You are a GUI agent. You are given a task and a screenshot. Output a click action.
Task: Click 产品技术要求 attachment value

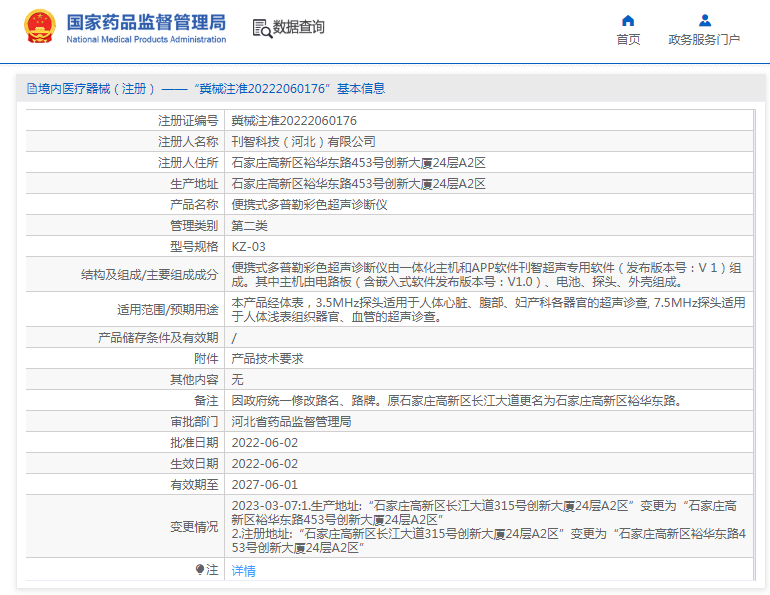[x=268, y=359]
